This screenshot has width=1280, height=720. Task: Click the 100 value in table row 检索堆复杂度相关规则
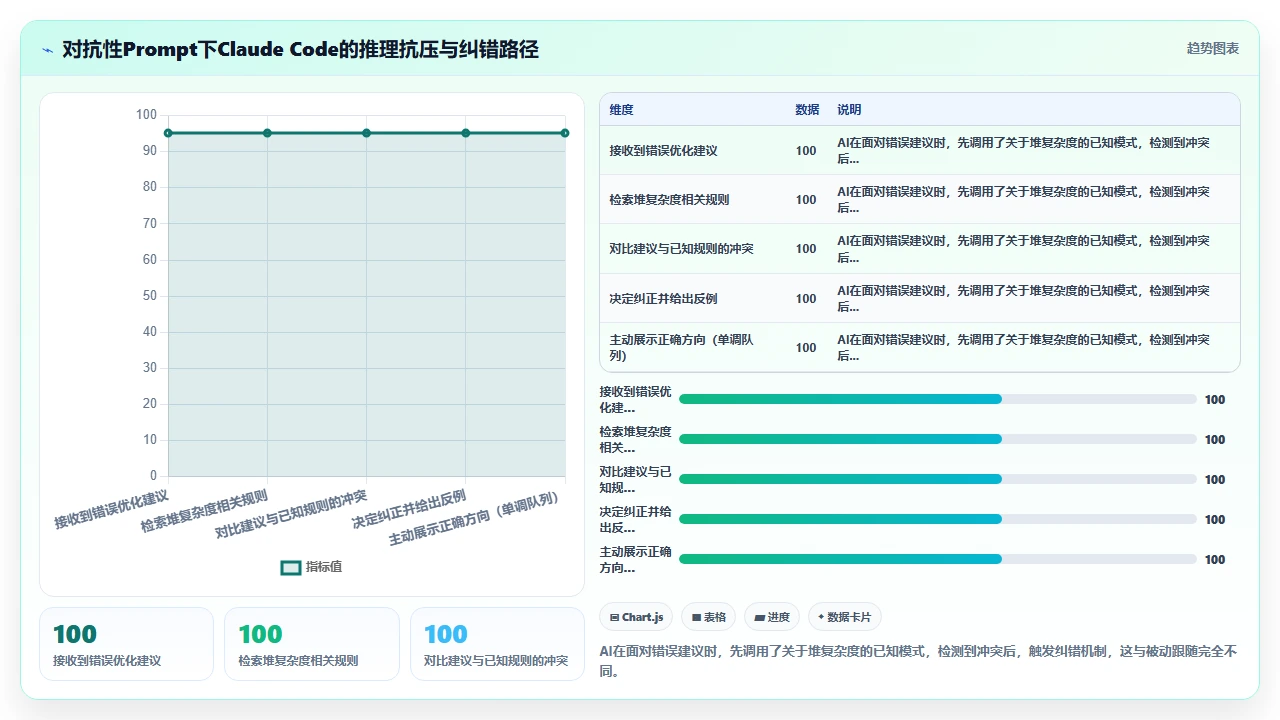(x=806, y=200)
